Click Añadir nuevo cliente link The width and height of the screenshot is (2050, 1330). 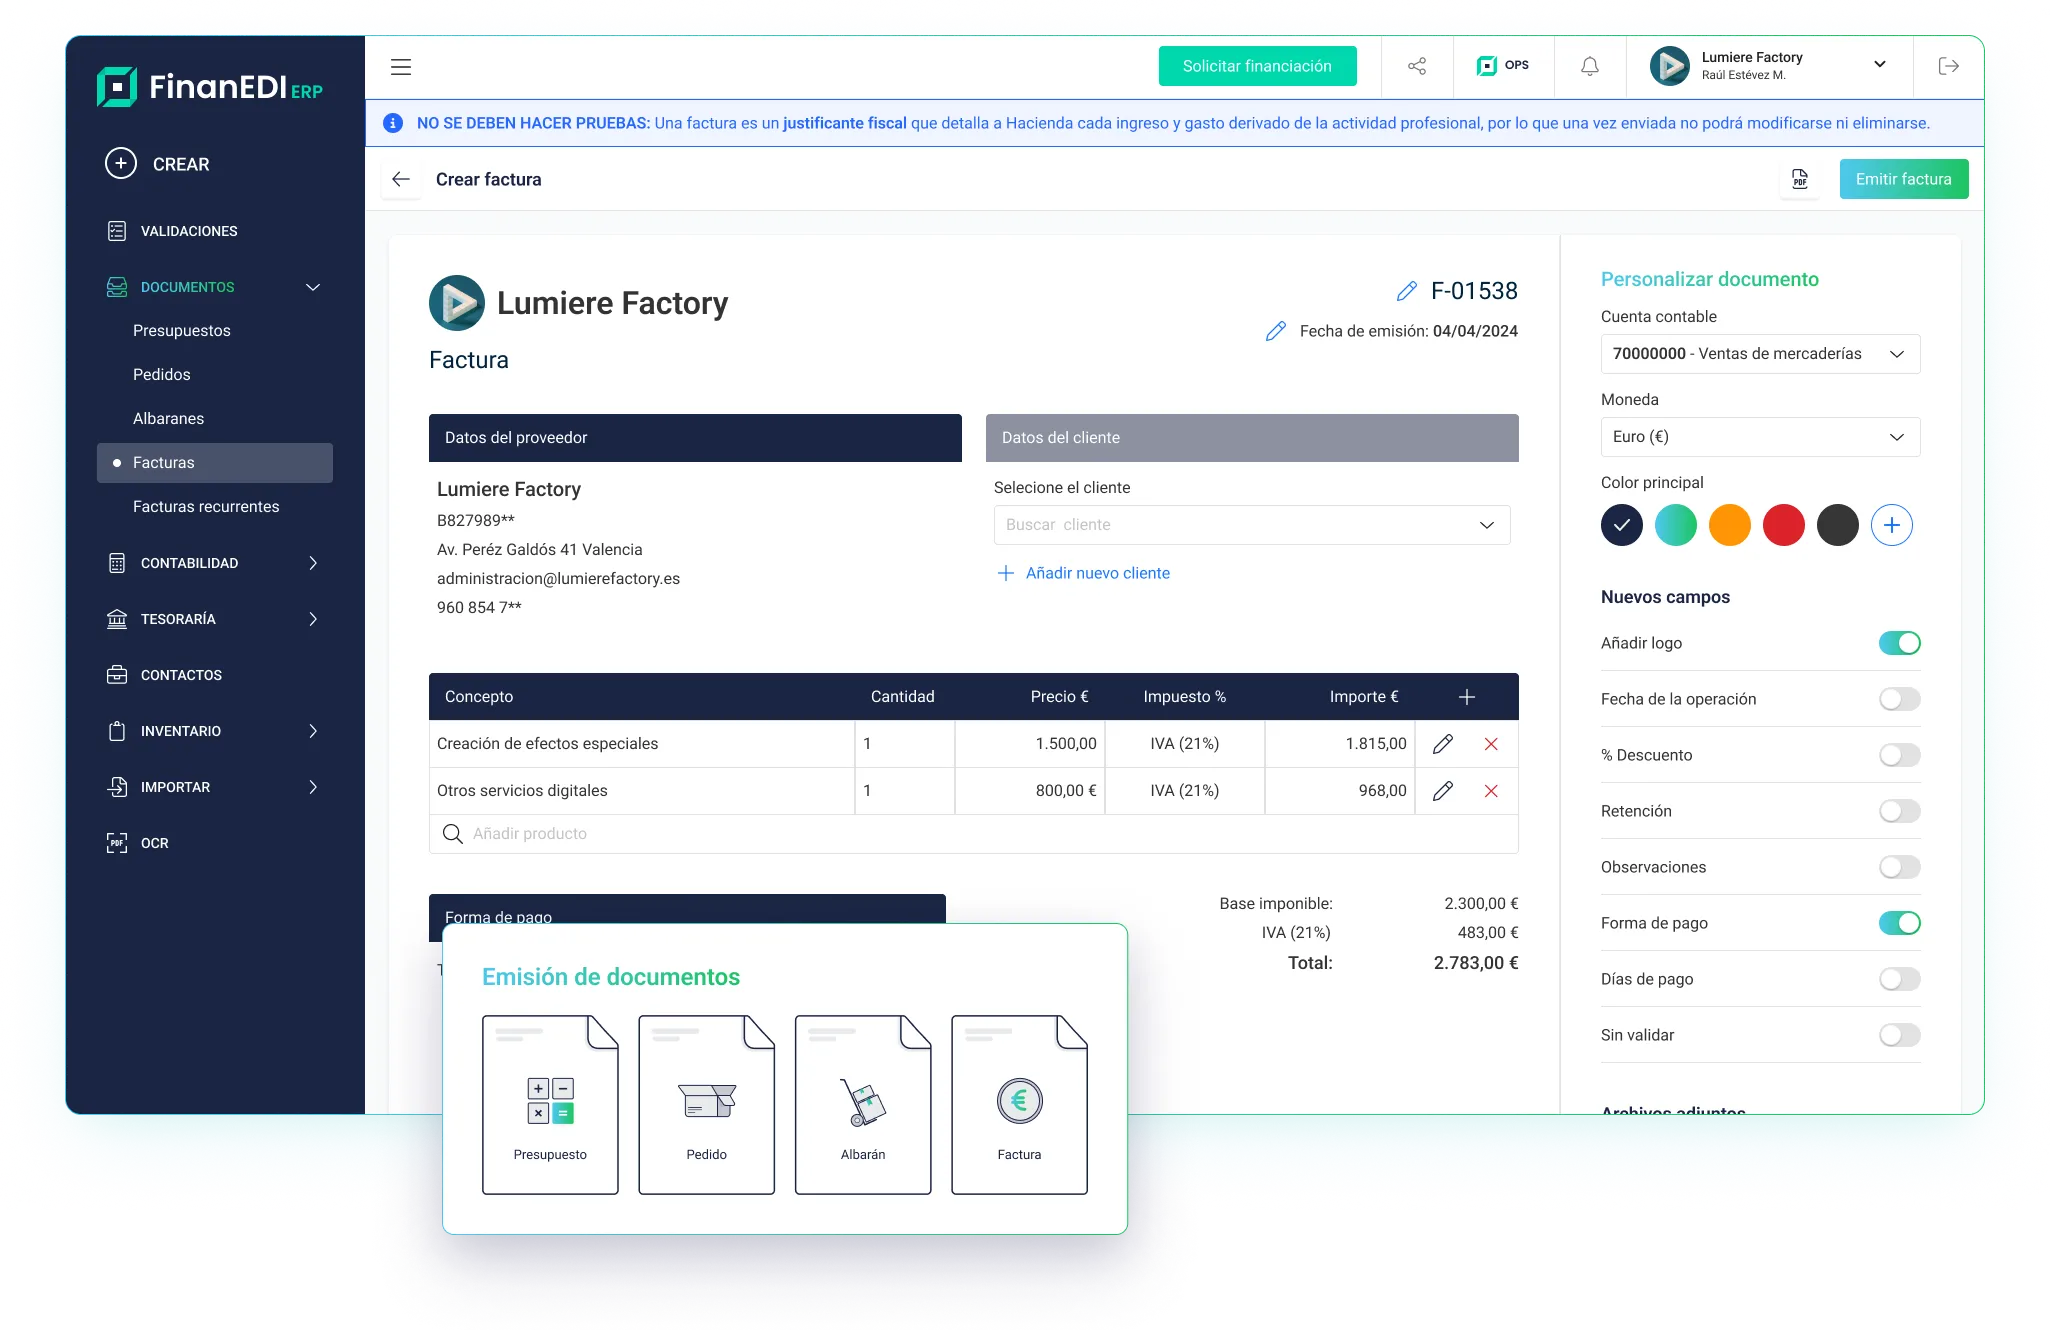1097,573
